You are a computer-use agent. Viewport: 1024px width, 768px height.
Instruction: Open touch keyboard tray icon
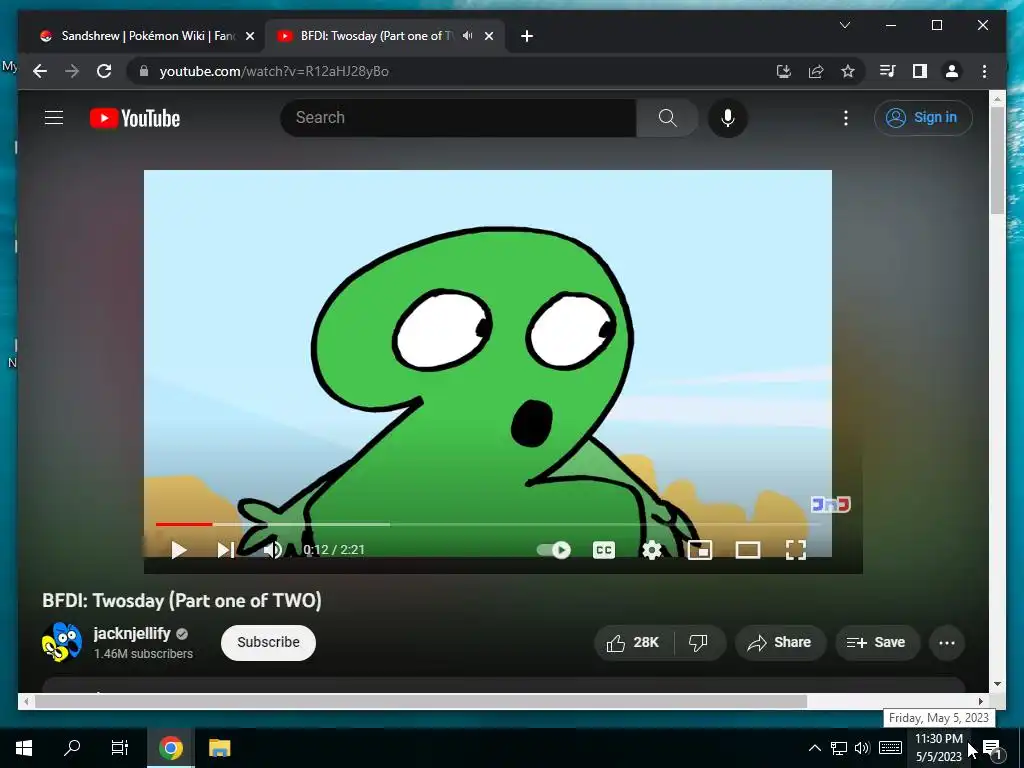coord(890,748)
